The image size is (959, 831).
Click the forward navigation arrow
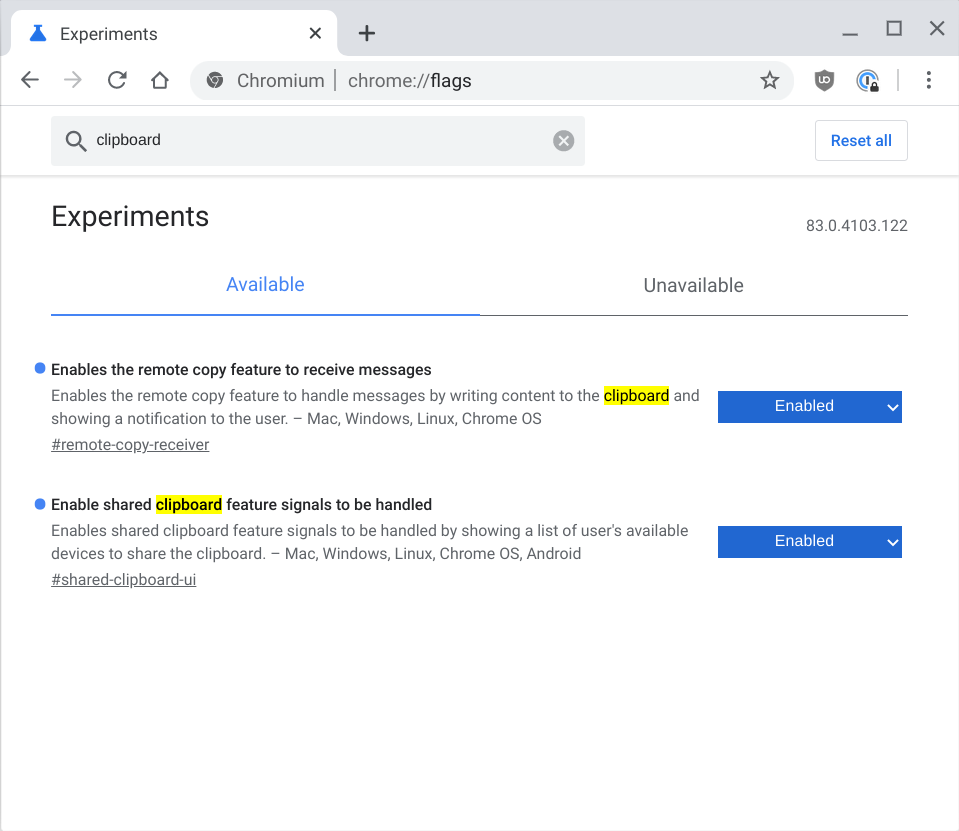73,80
